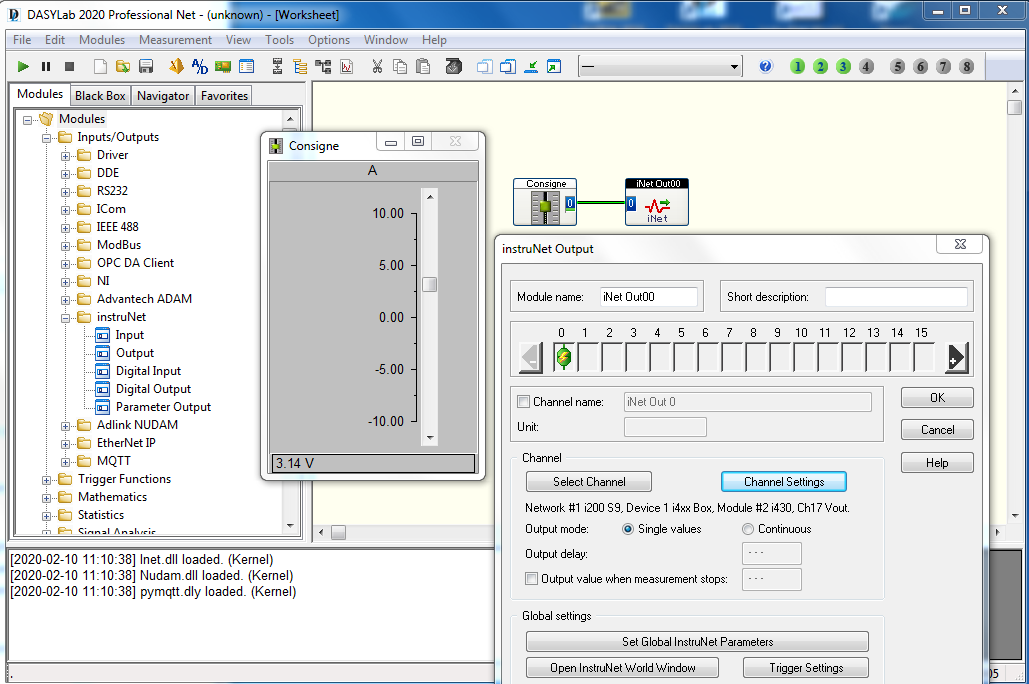Open the toolbar combo box dropdown
The height and width of the screenshot is (684, 1029).
point(734,66)
